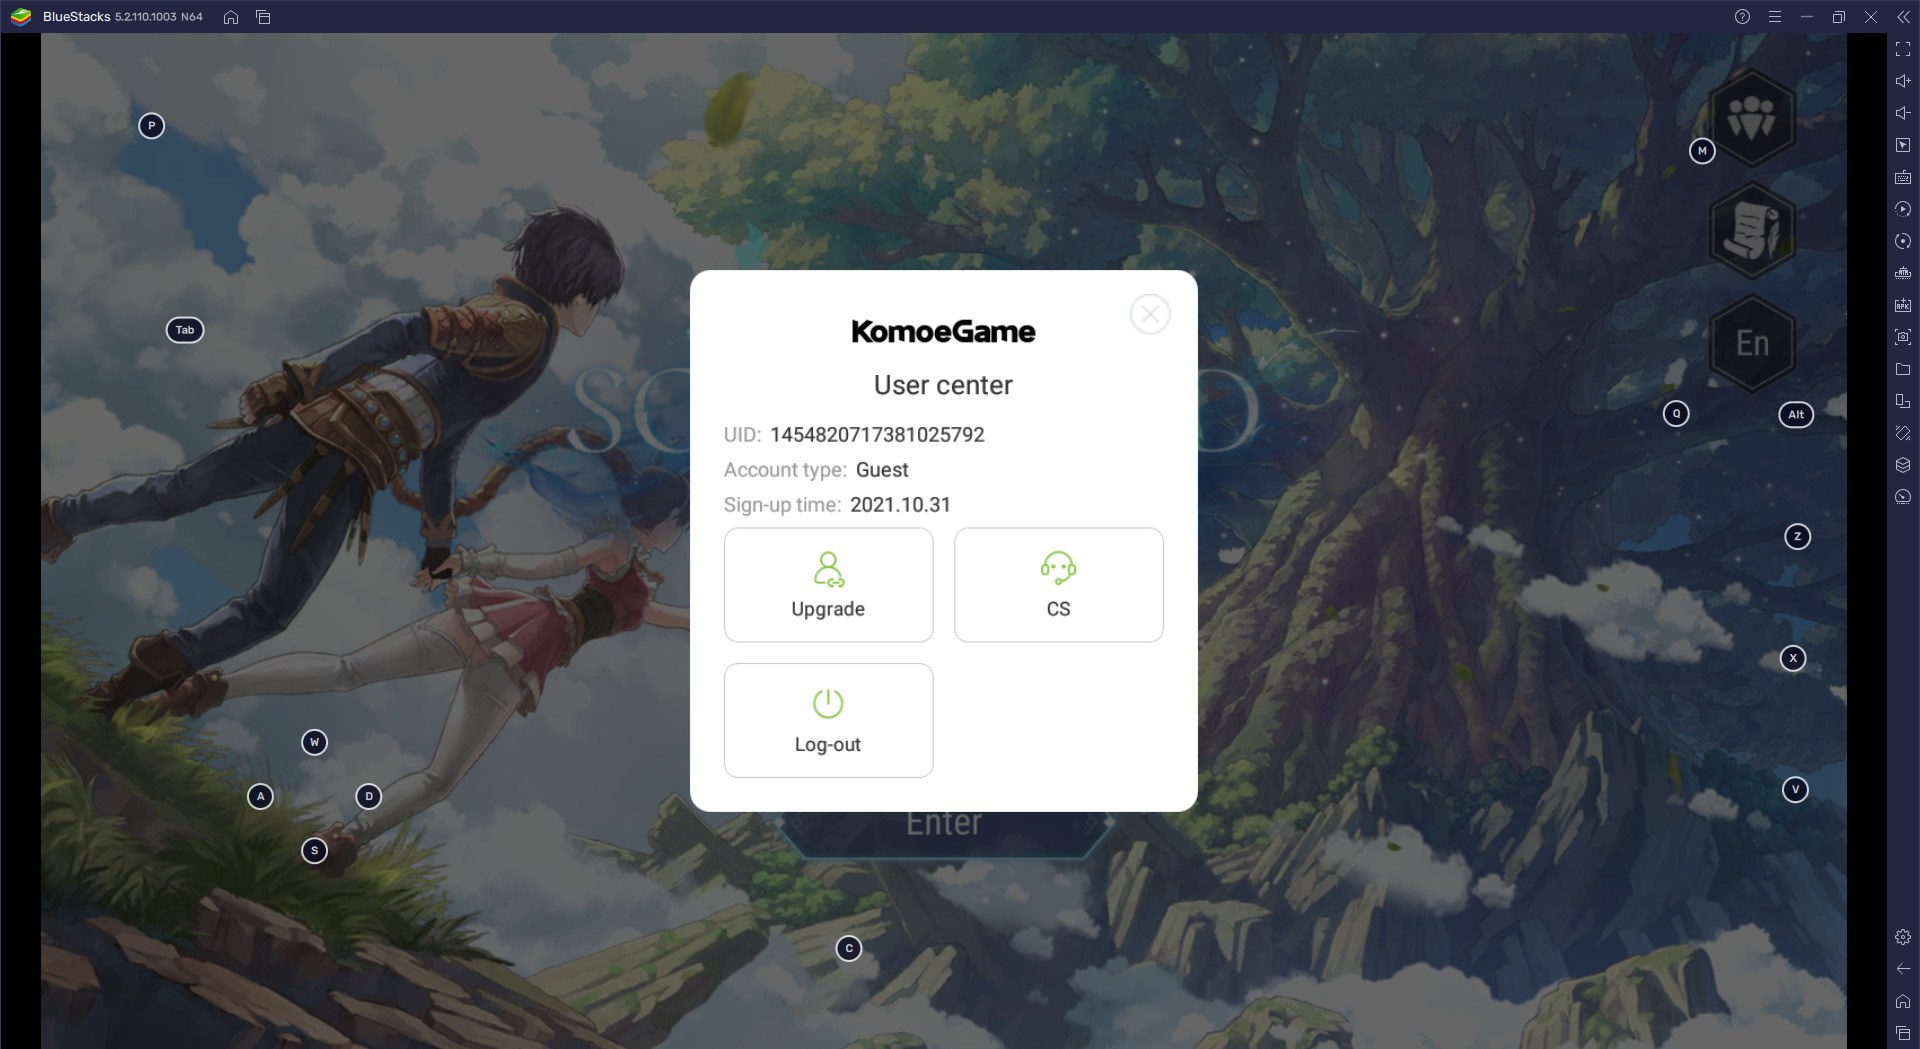Click the Install APK icon
Screen dimensions: 1920x1049
pyautogui.click(x=1903, y=305)
